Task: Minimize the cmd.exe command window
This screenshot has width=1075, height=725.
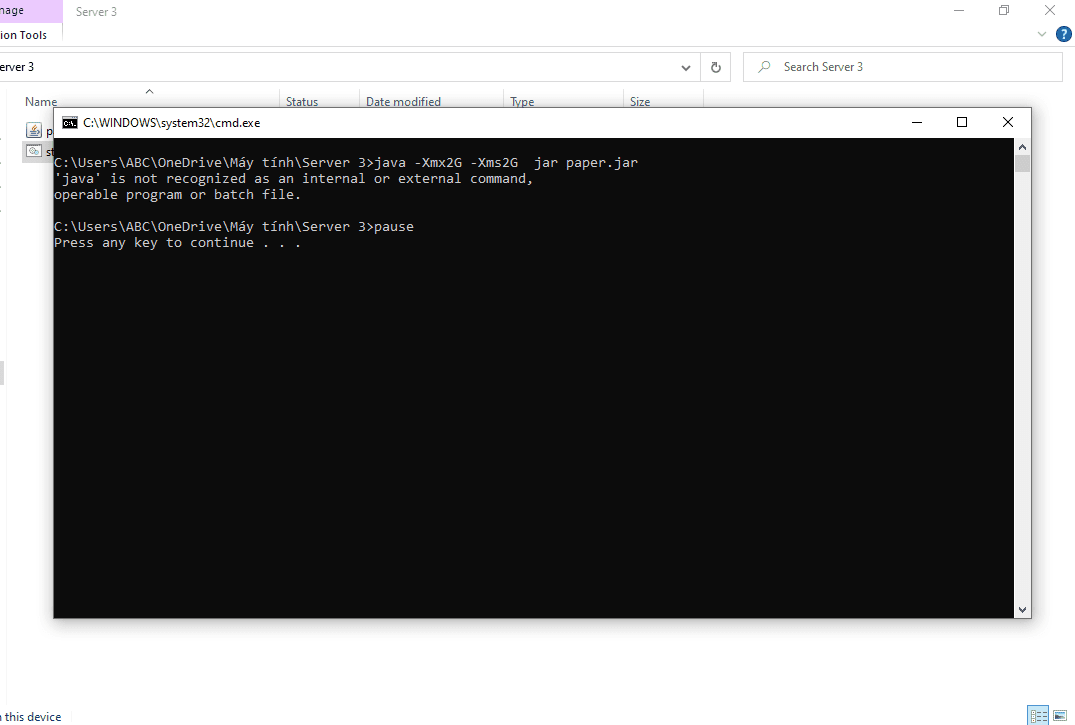Action: tap(917, 123)
